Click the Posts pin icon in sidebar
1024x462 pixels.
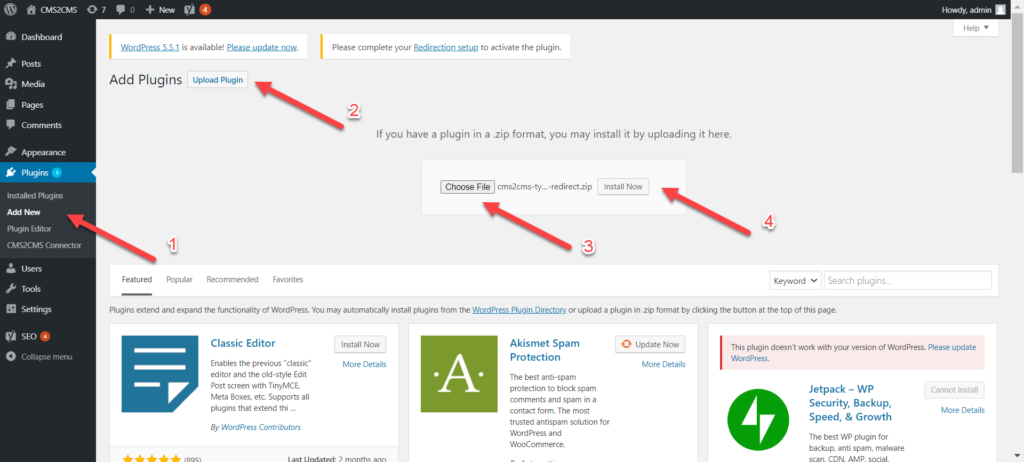coord(10,63)
